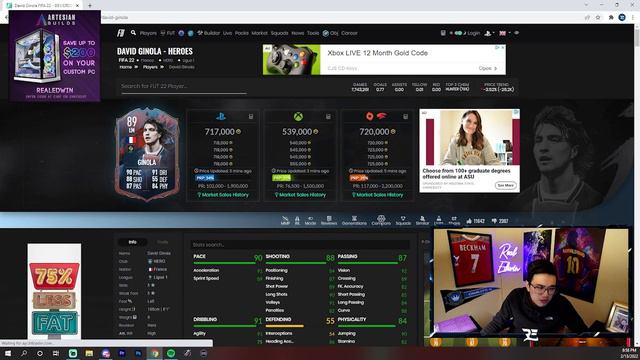Open the Career menu in the navbar

point(349,33)
